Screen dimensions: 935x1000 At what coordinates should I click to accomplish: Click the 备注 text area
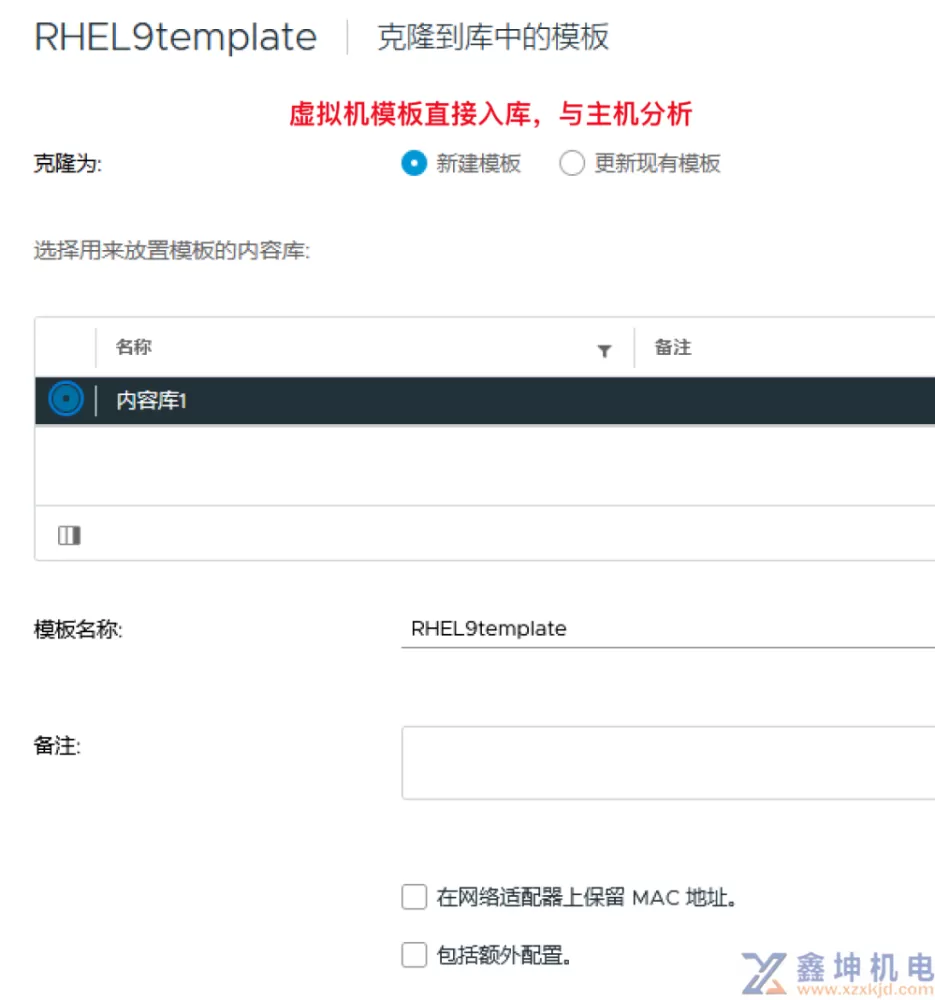pos(668,762)
